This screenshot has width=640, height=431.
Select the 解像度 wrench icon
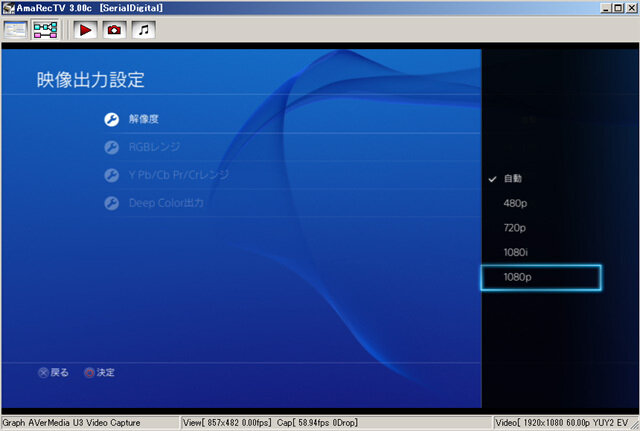111,119
